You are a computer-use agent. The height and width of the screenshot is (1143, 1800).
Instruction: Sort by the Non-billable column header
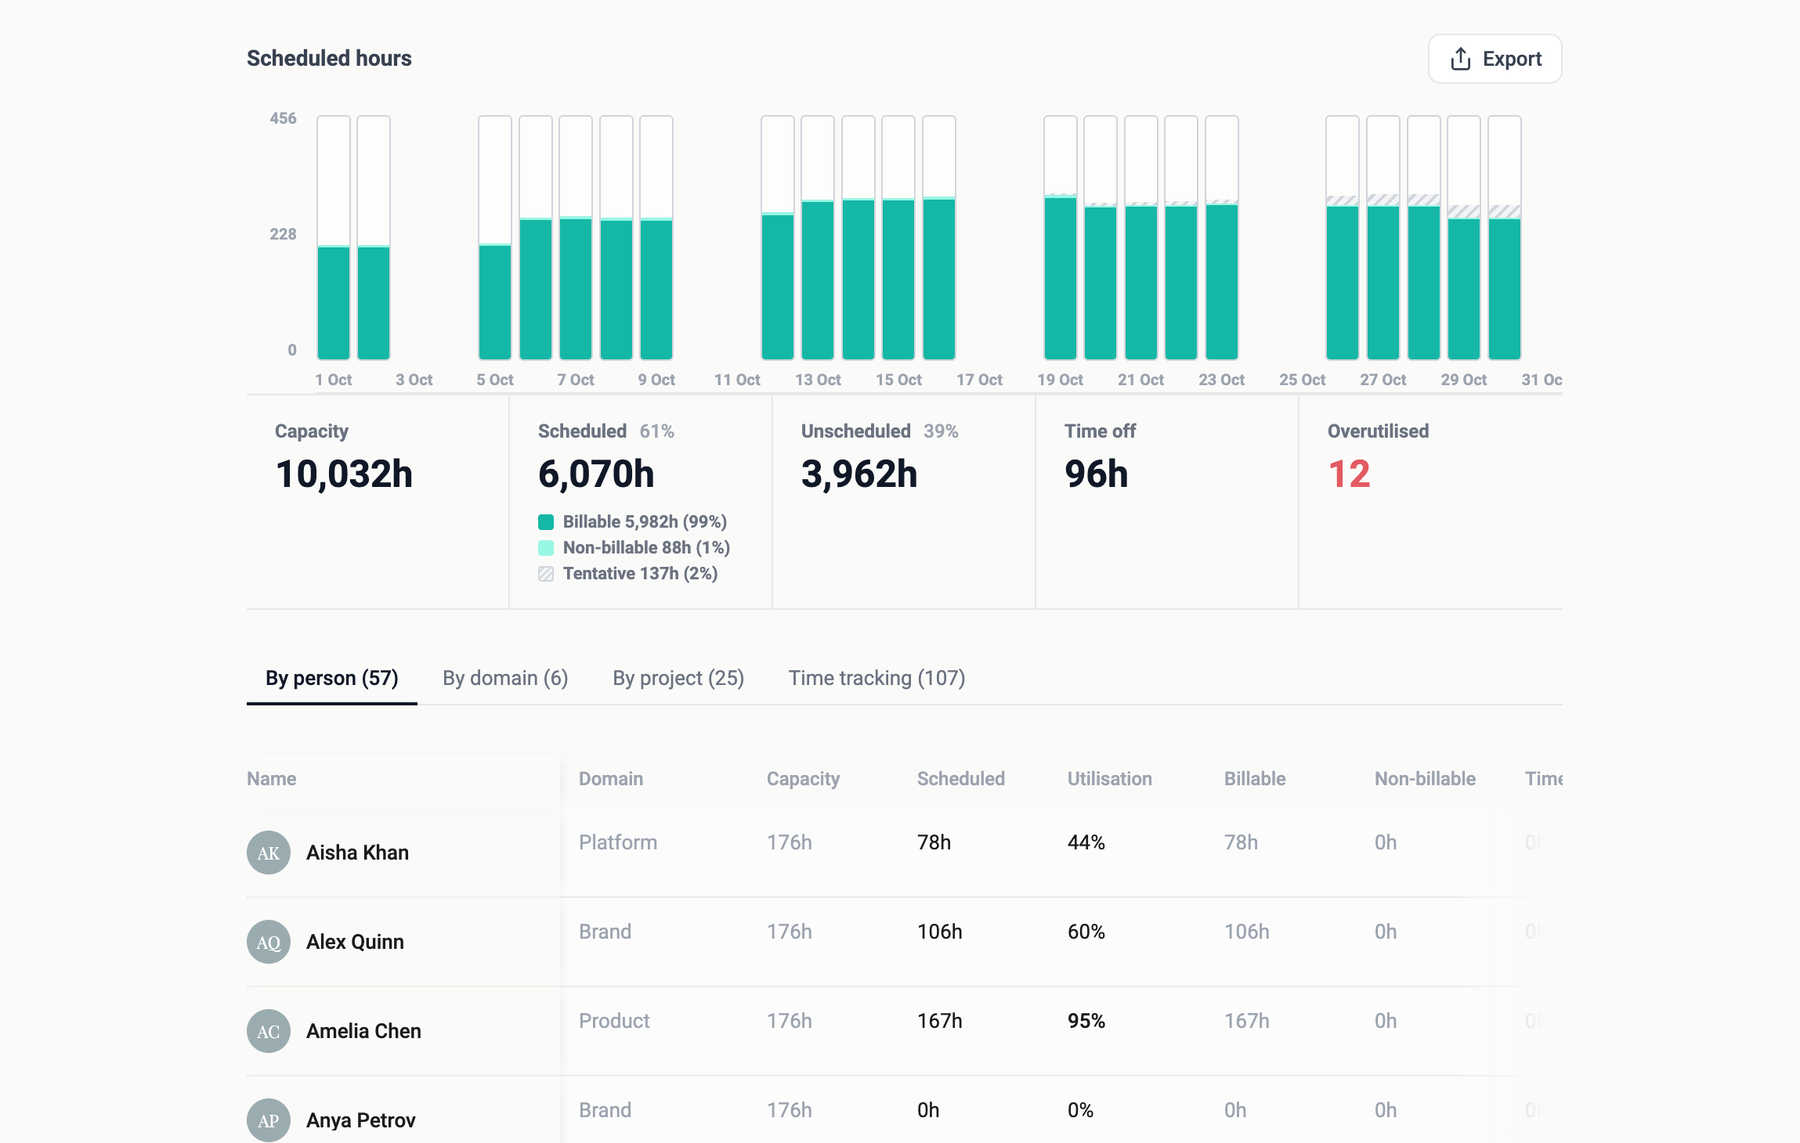tap(1425, 779)
